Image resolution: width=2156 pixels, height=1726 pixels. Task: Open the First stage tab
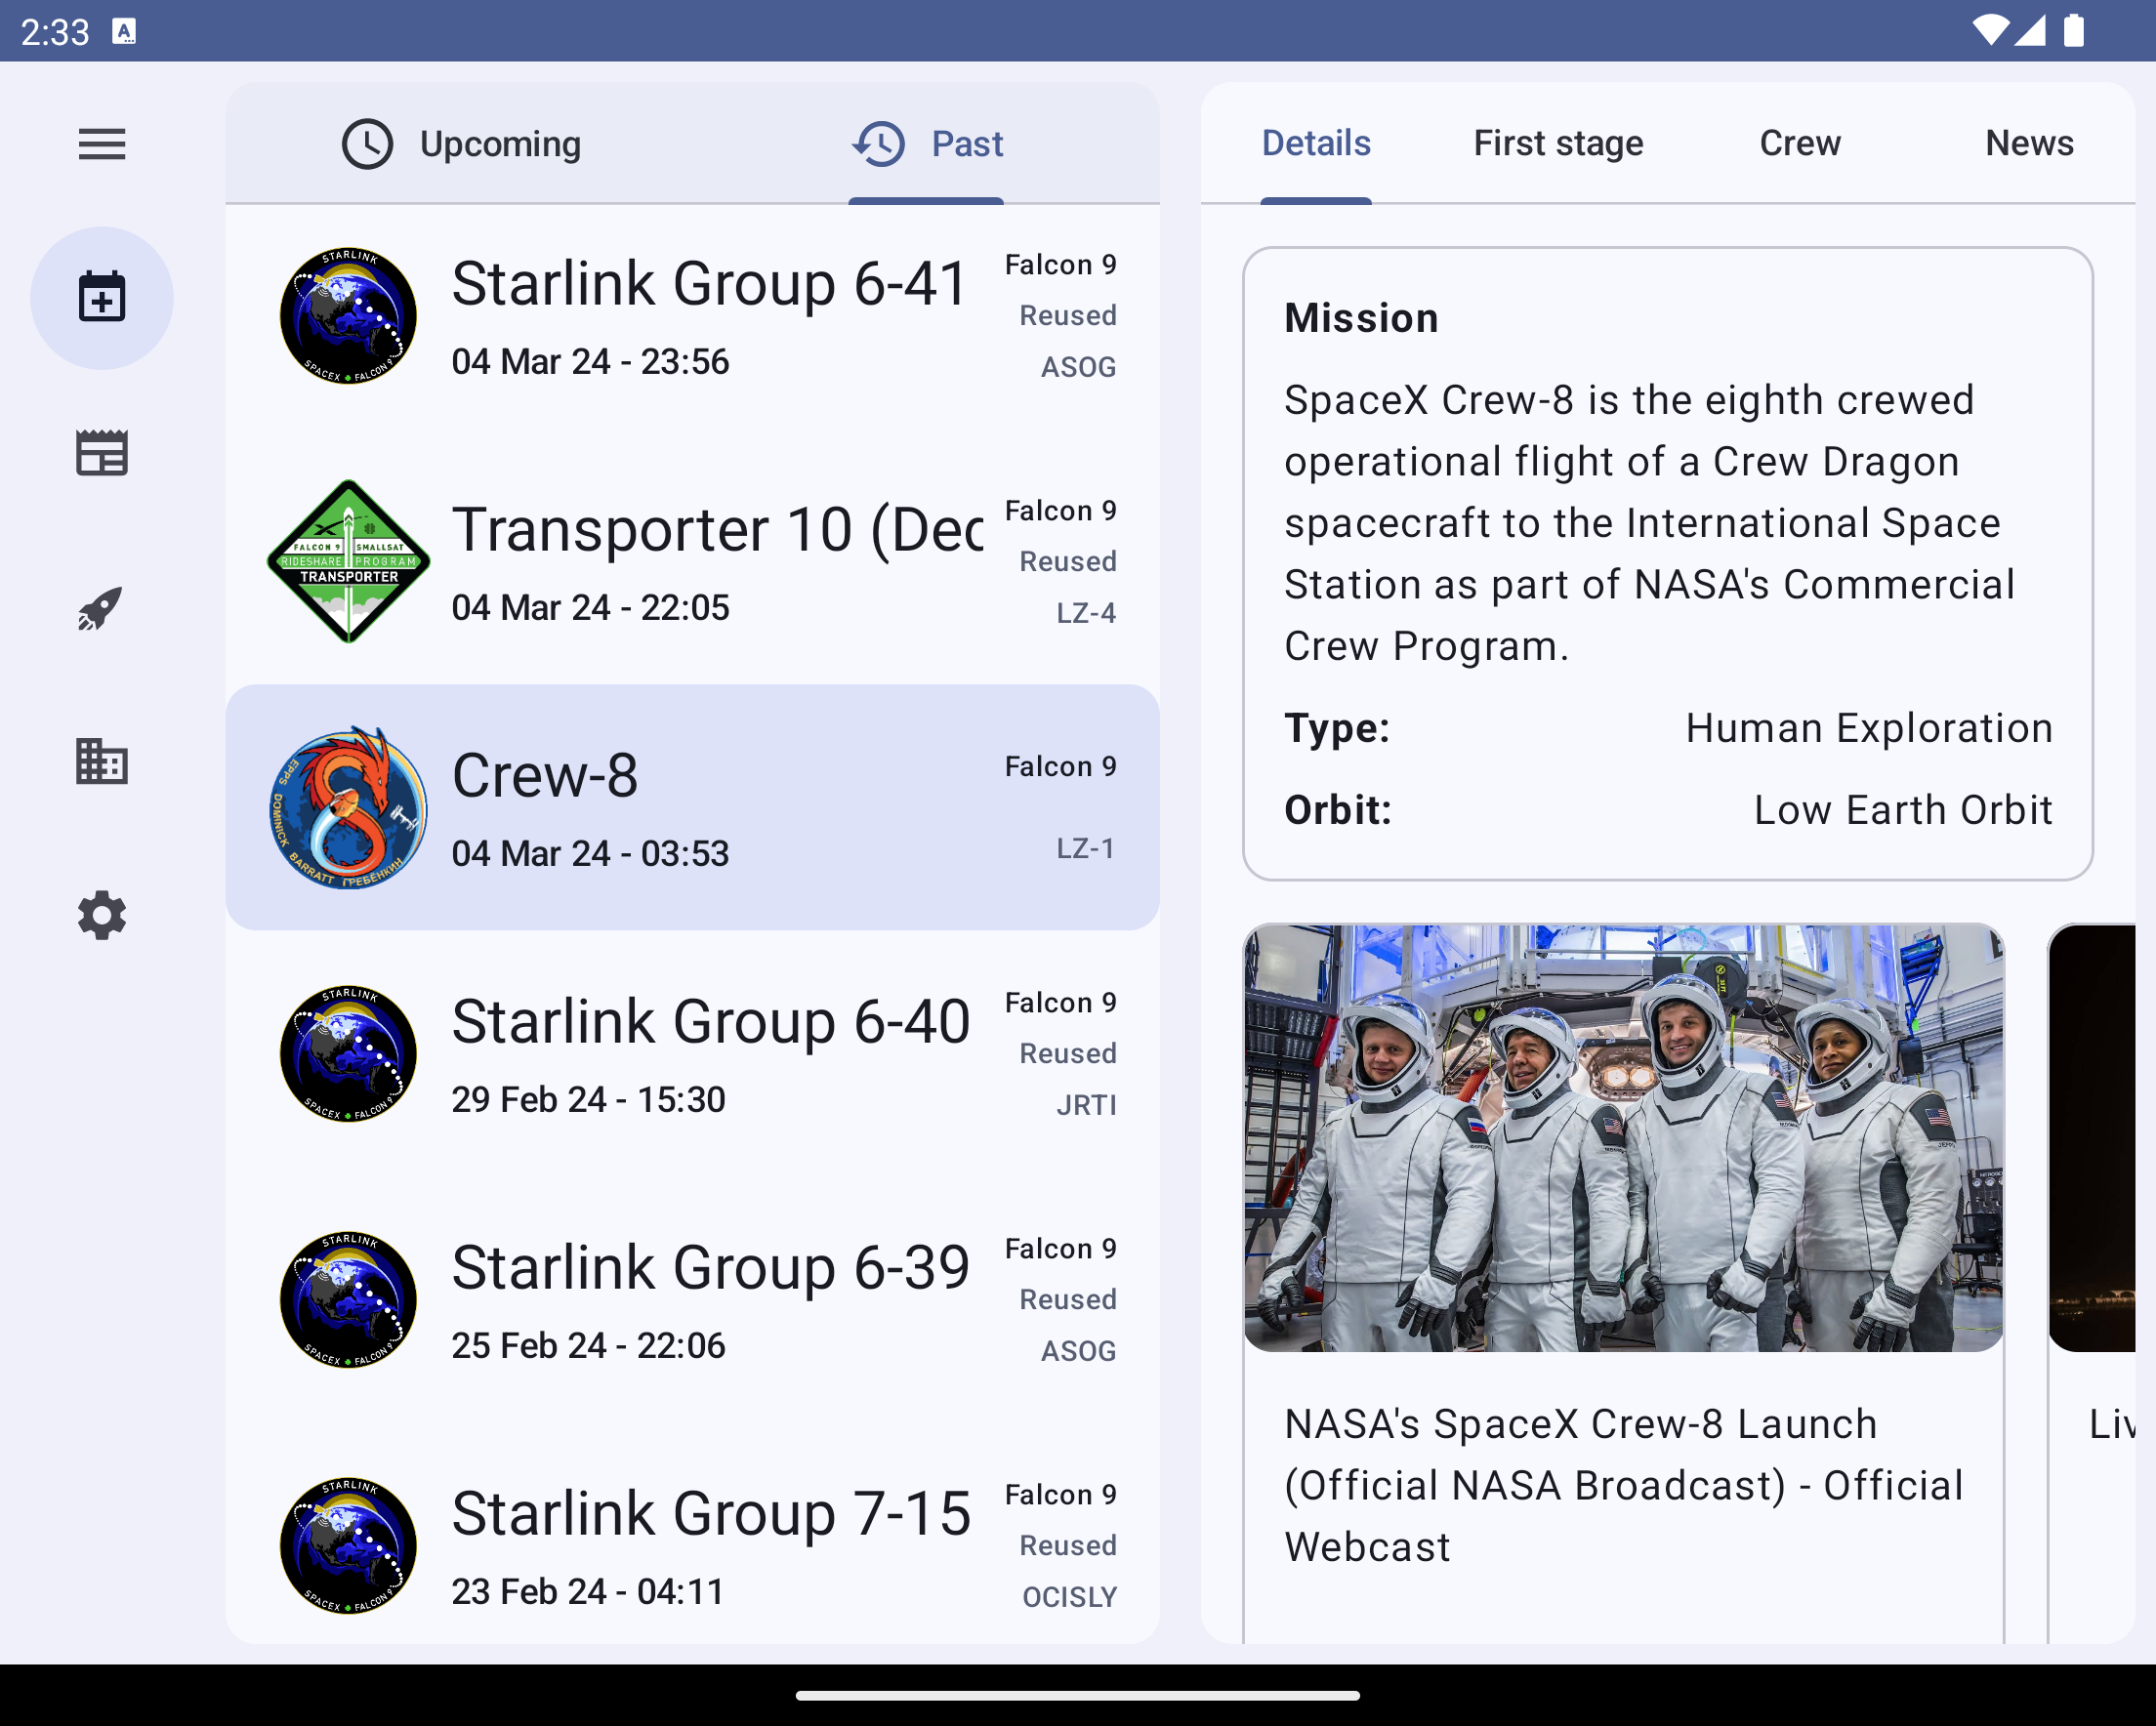1558,144
